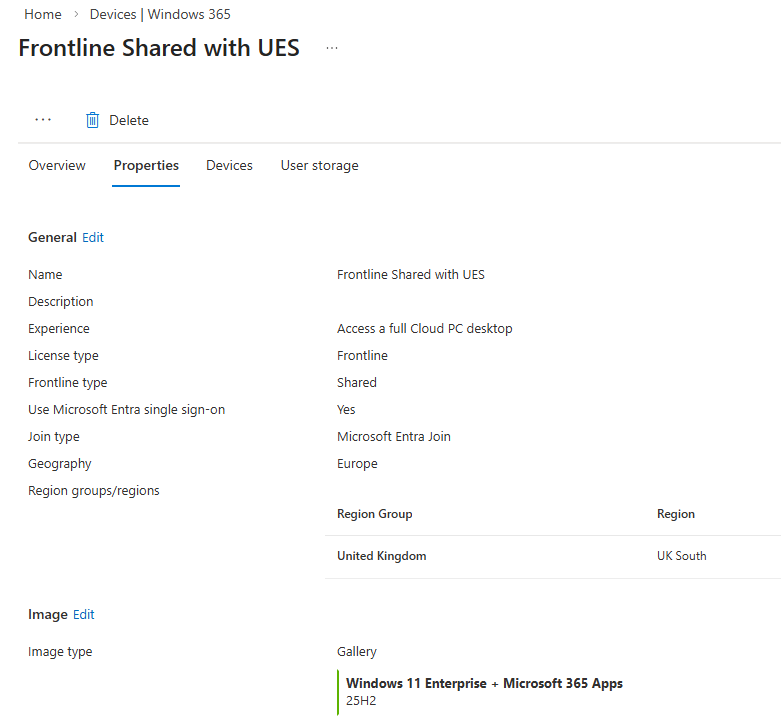Select Windows 11 Enterprise + Microsoft 365 Apps image

tap(484, 683)
